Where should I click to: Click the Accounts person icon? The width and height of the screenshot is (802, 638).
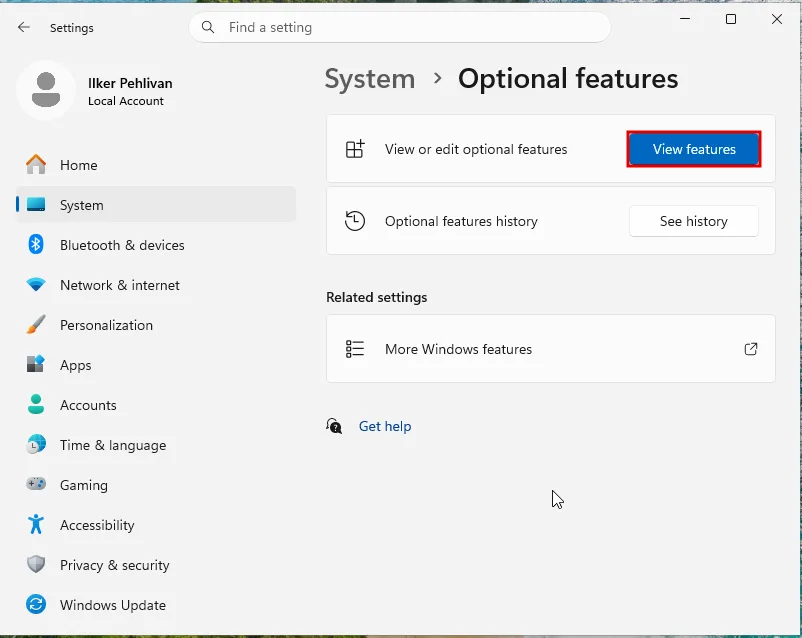pos(36,404)
